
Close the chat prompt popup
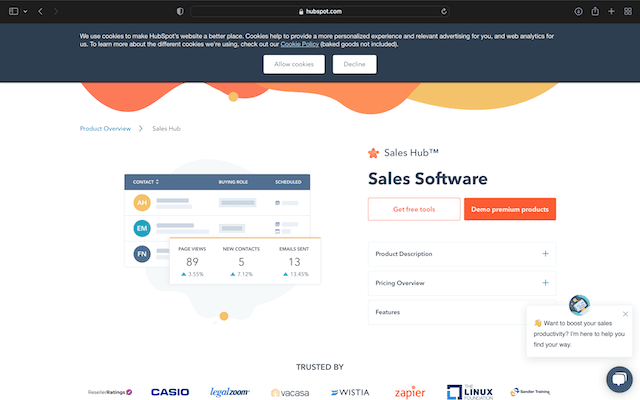coord(625,314)
